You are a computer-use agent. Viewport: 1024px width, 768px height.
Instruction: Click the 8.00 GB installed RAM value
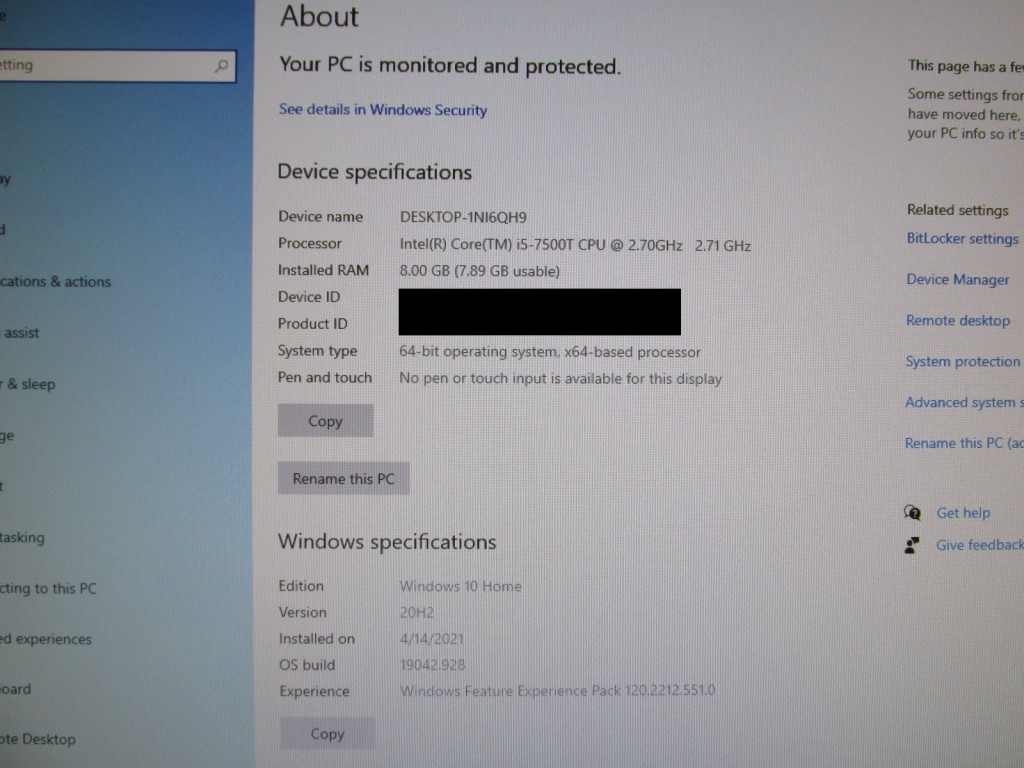[479, 271]
